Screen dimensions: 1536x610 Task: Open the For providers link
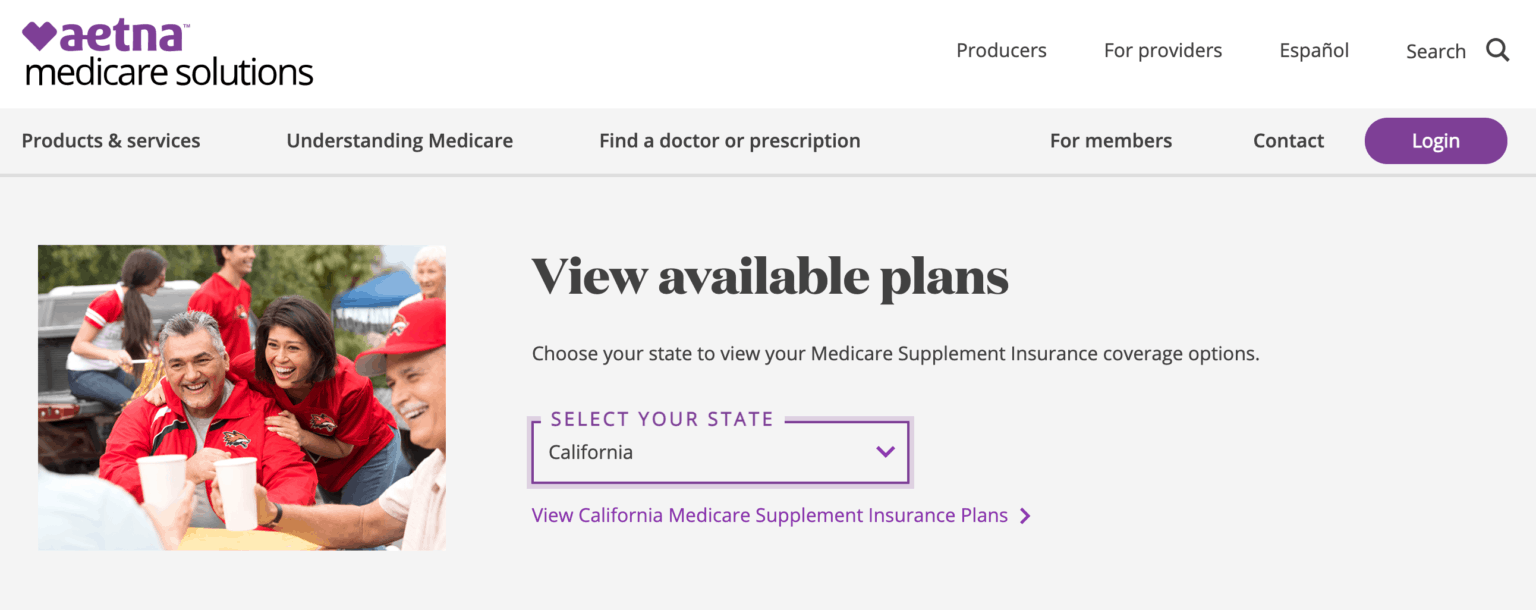pos(1162,50)
